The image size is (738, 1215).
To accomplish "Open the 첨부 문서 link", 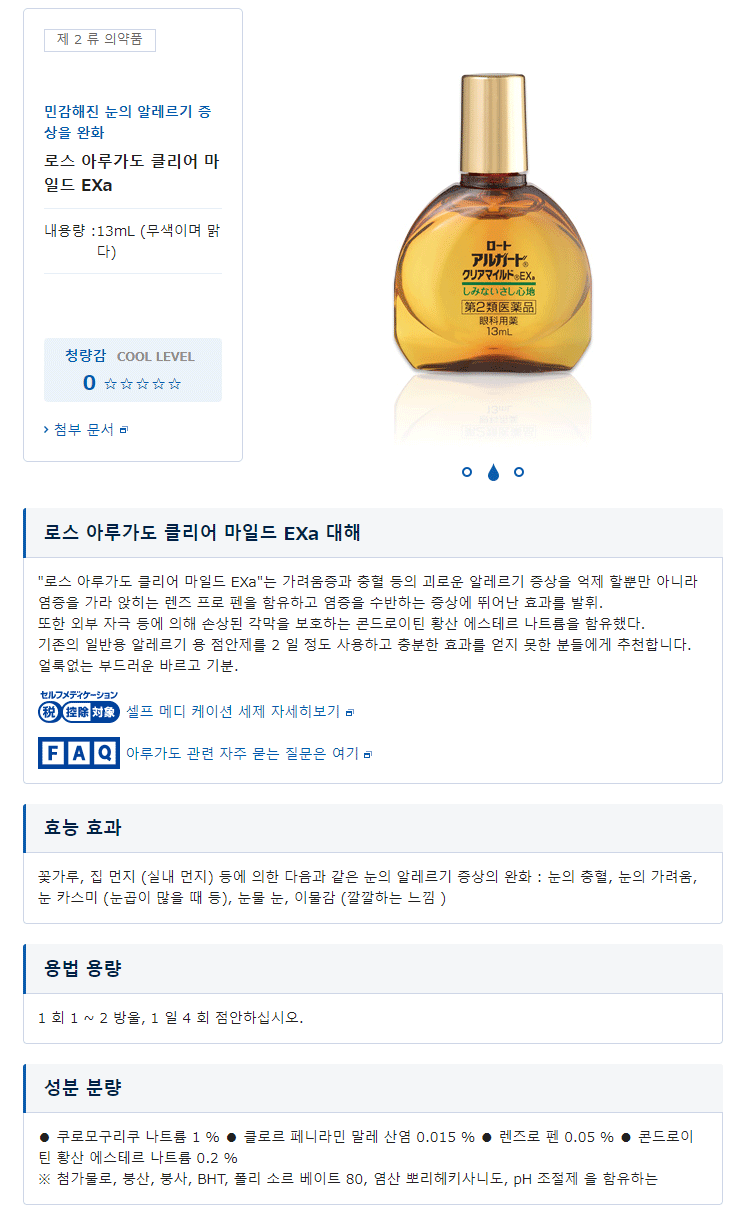I will 84,429.
